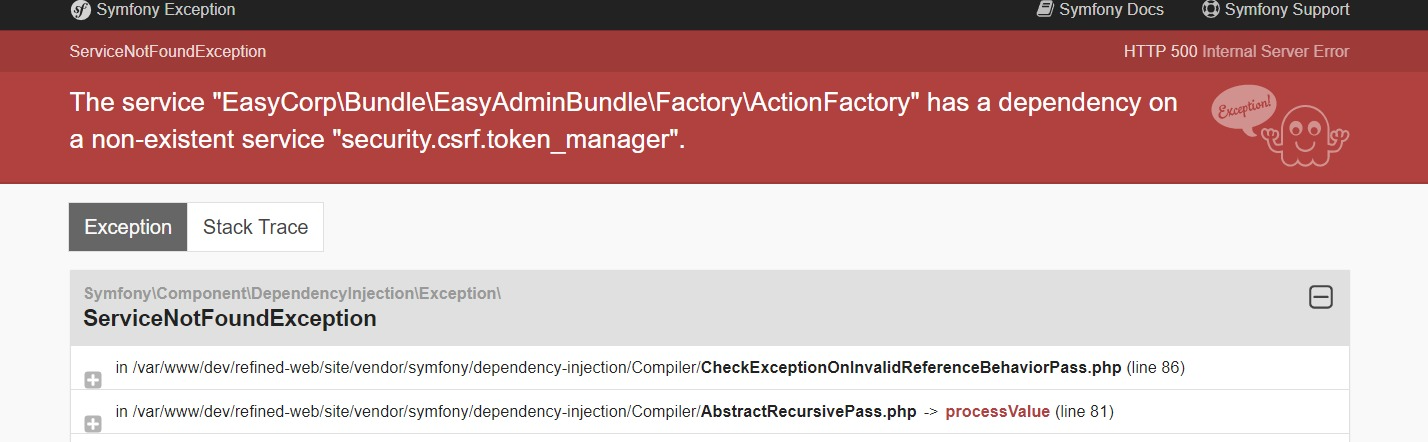Click the Symfony Exception header title
1428x442 pixels.
coord(166,9)
